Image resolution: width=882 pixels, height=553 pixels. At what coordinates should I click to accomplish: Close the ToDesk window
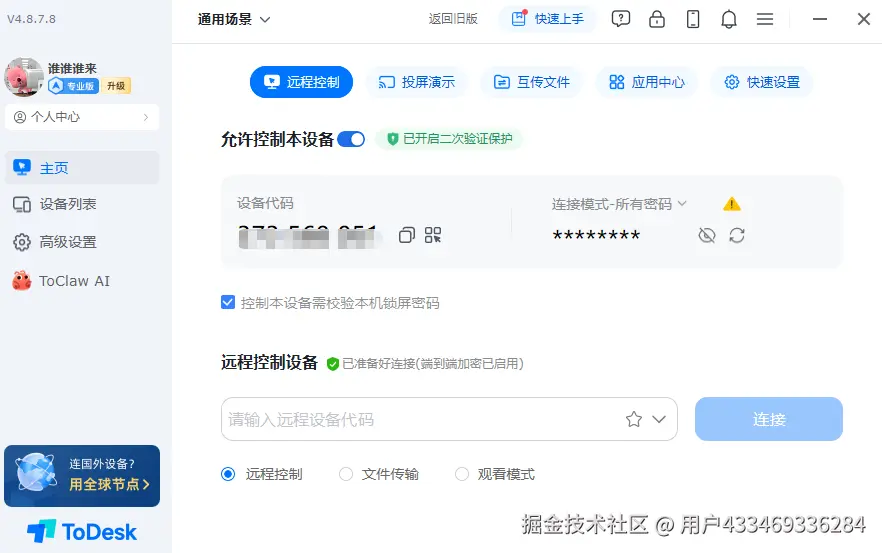point(864,19)
